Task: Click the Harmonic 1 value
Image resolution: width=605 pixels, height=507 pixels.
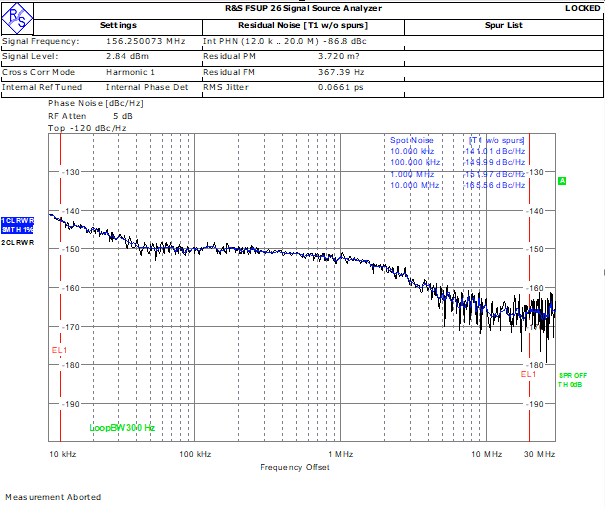Action: pyautogui.click(x=130, y=72)
